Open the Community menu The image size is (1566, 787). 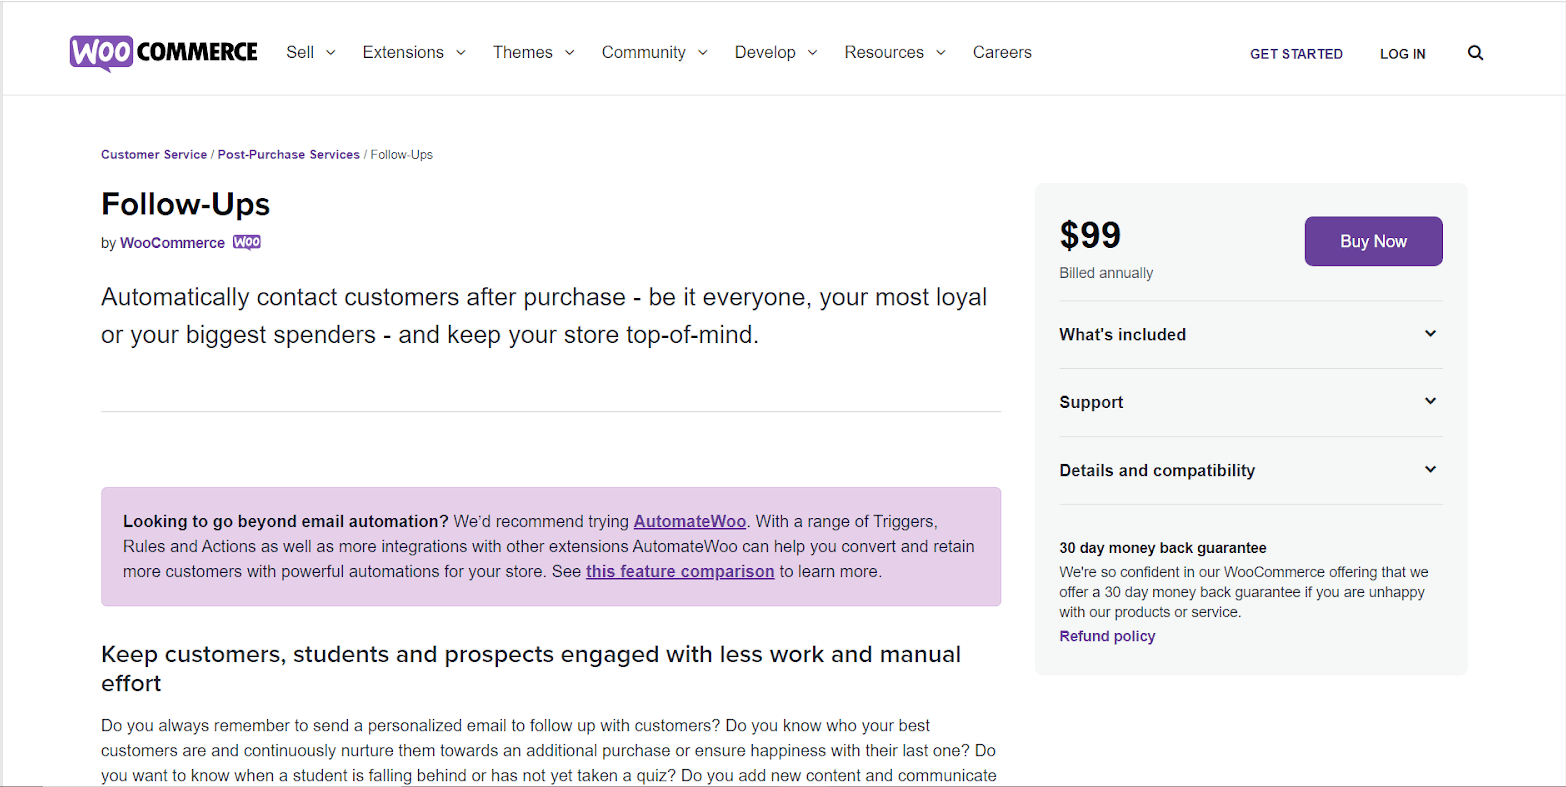pos(655,52)
